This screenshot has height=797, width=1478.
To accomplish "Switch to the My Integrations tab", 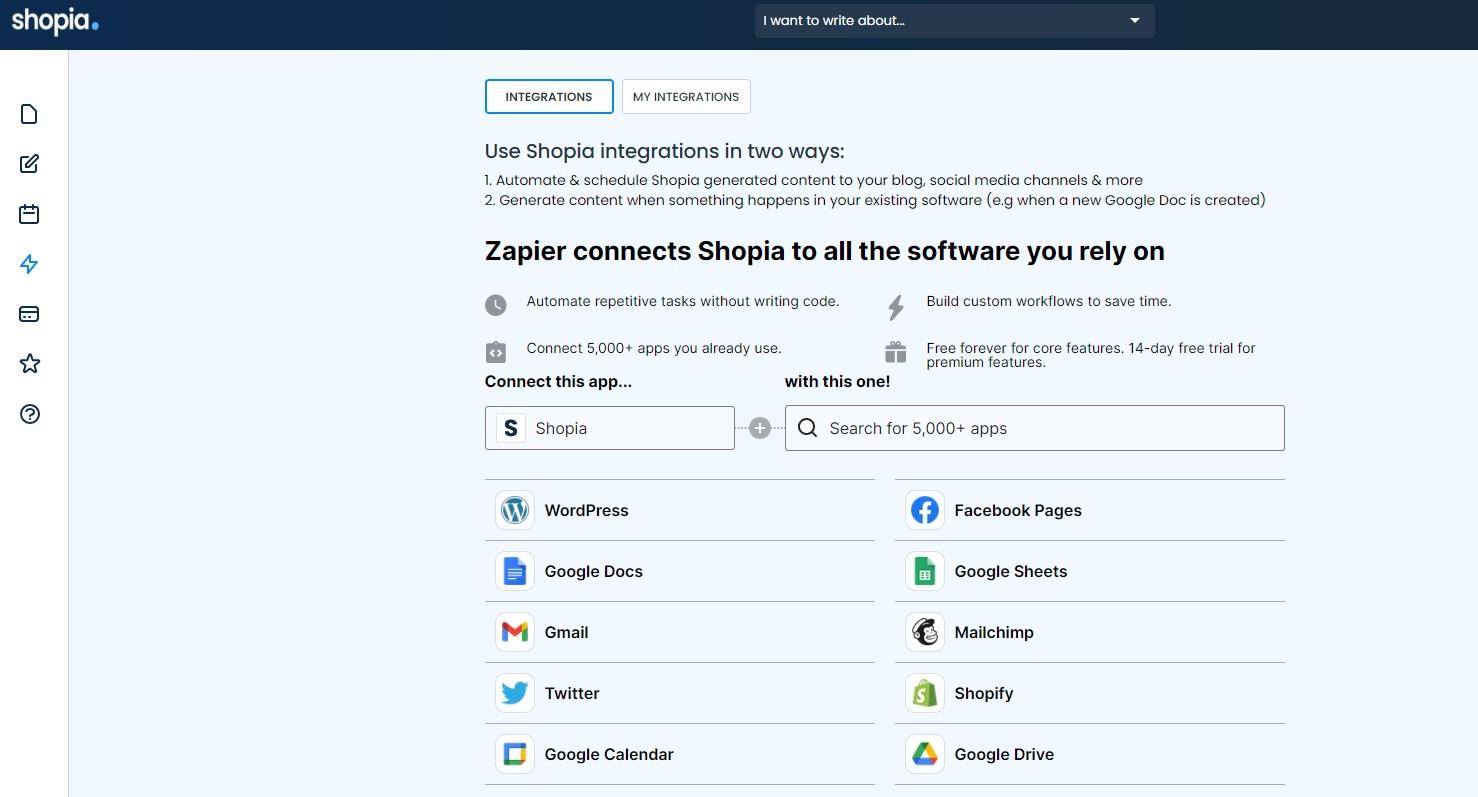I will [x=686, y=97].
